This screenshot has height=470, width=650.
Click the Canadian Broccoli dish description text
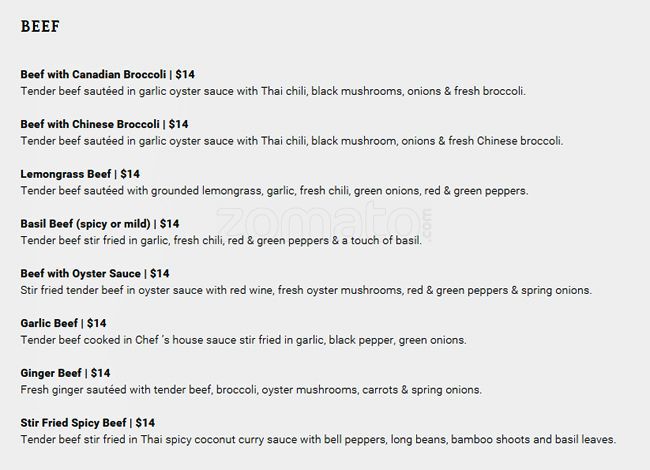pyautogui.click(x=272, y=91)
